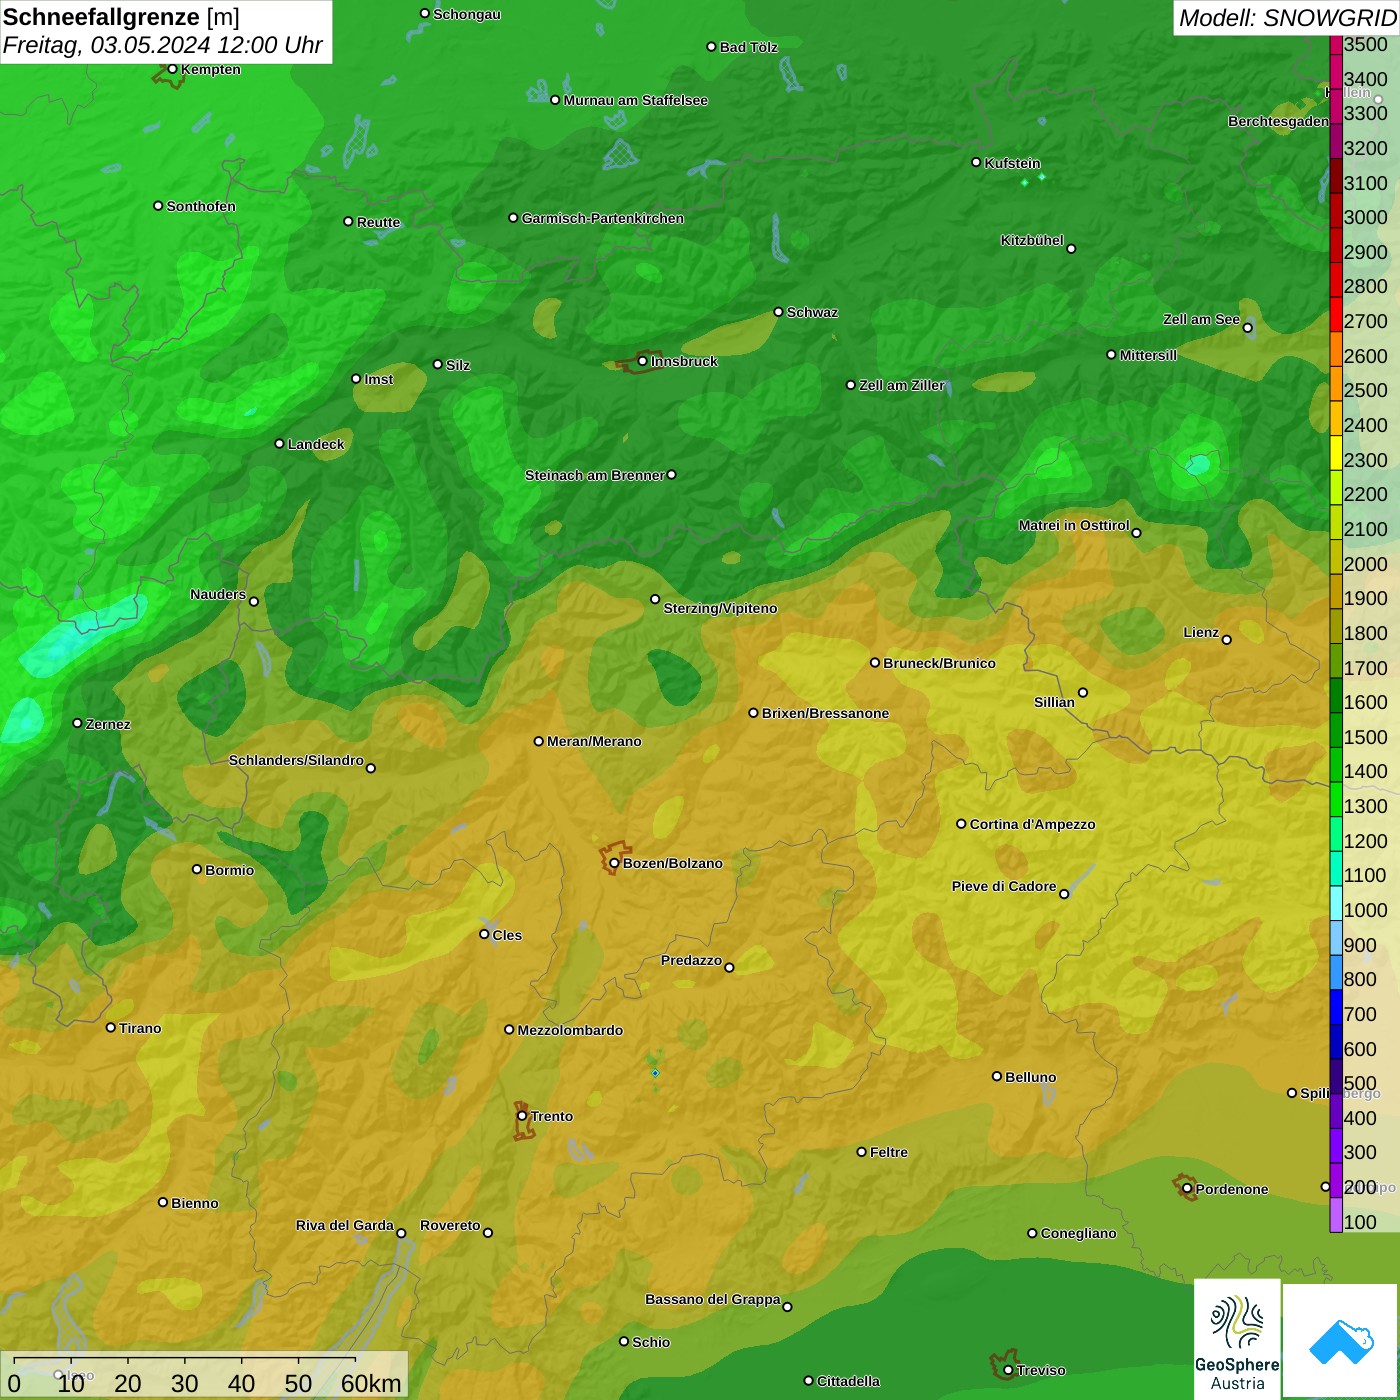1400x1400 pixels.
Task: Click the '1500' legend value
Action: pos(1365,737)
